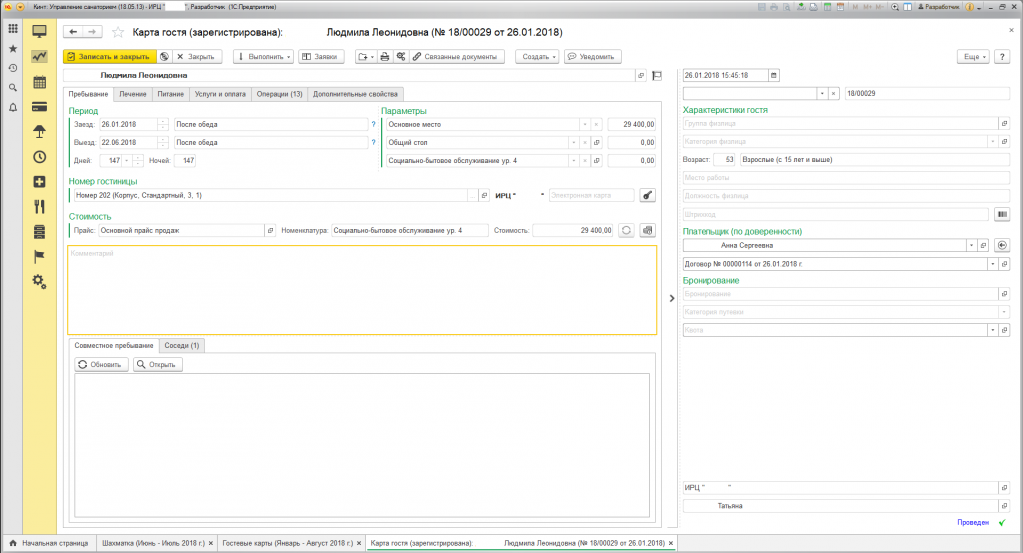Open the payment card section in sidebar
The image size is (1023, 553).
pyautogui.click(x=40, y=107)
